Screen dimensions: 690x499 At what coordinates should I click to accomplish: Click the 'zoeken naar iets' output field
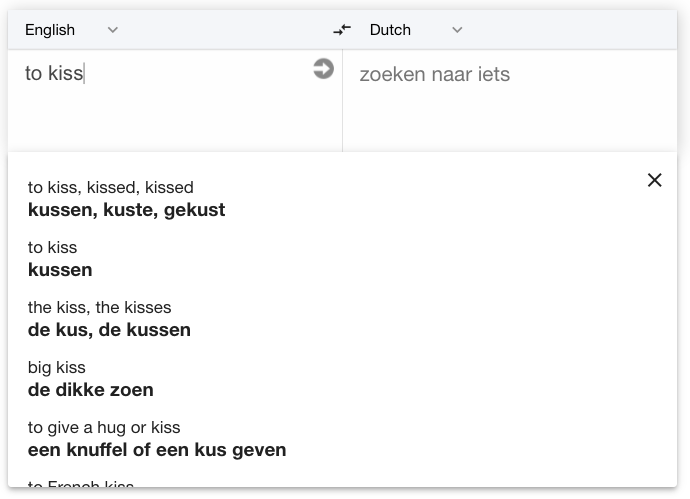tap(510, 100)
